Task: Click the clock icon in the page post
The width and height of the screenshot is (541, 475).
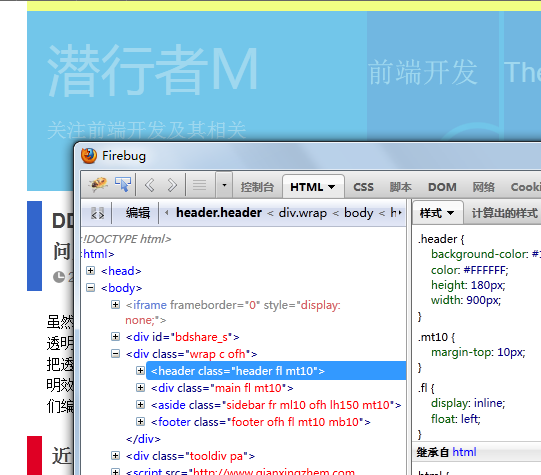Action: tap(59, 277)
